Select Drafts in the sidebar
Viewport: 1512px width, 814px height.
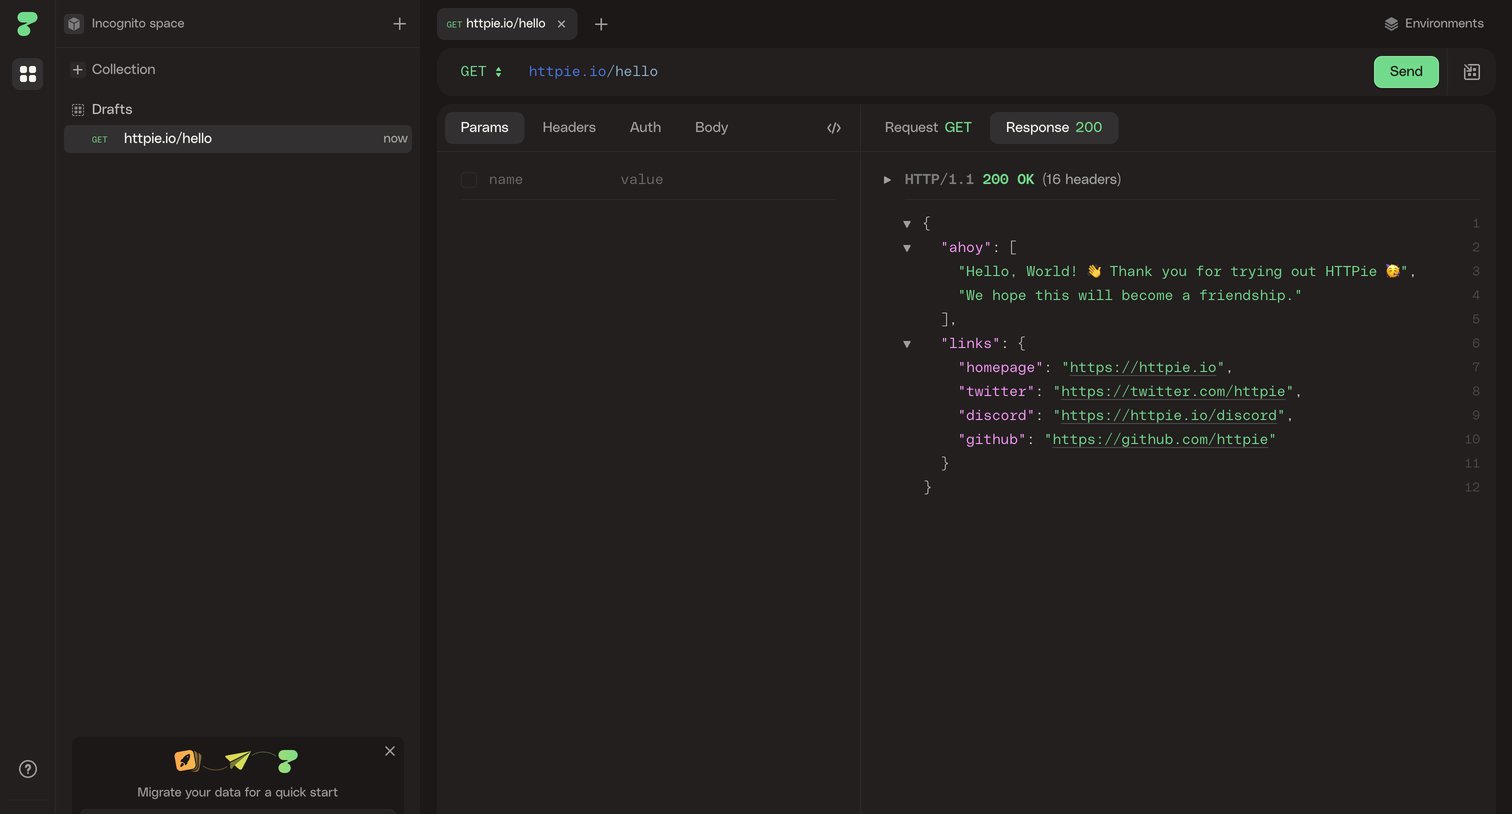click(102, 109)
